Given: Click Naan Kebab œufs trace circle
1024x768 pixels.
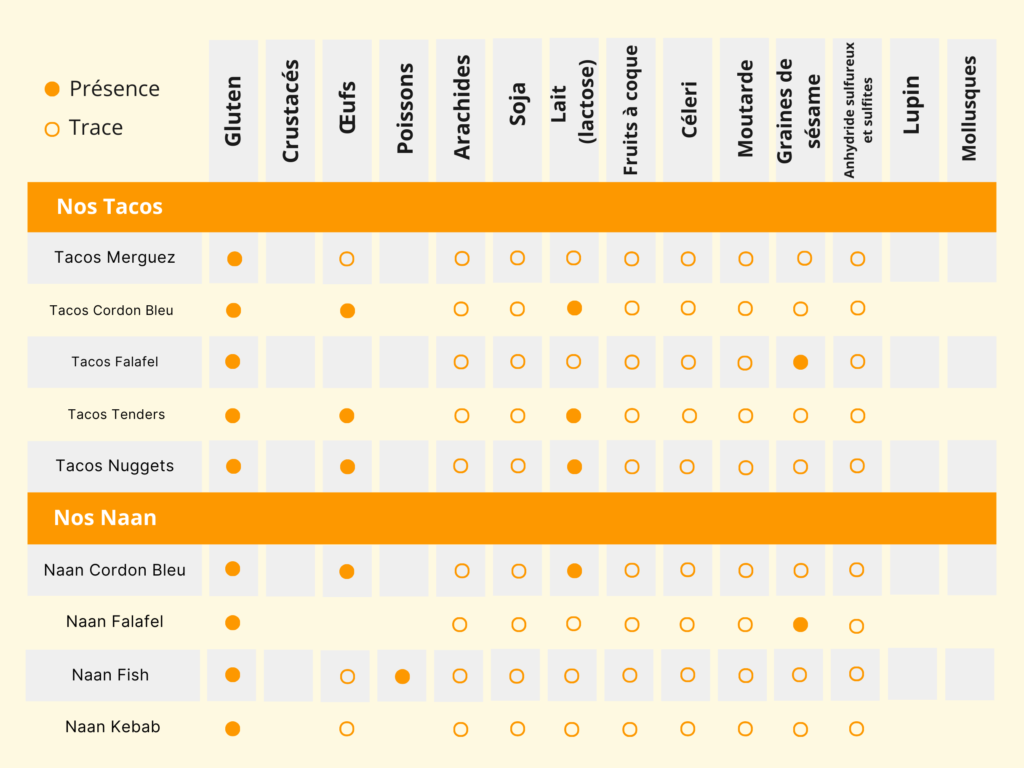Looking at the screenshot, I should (347, 729).
